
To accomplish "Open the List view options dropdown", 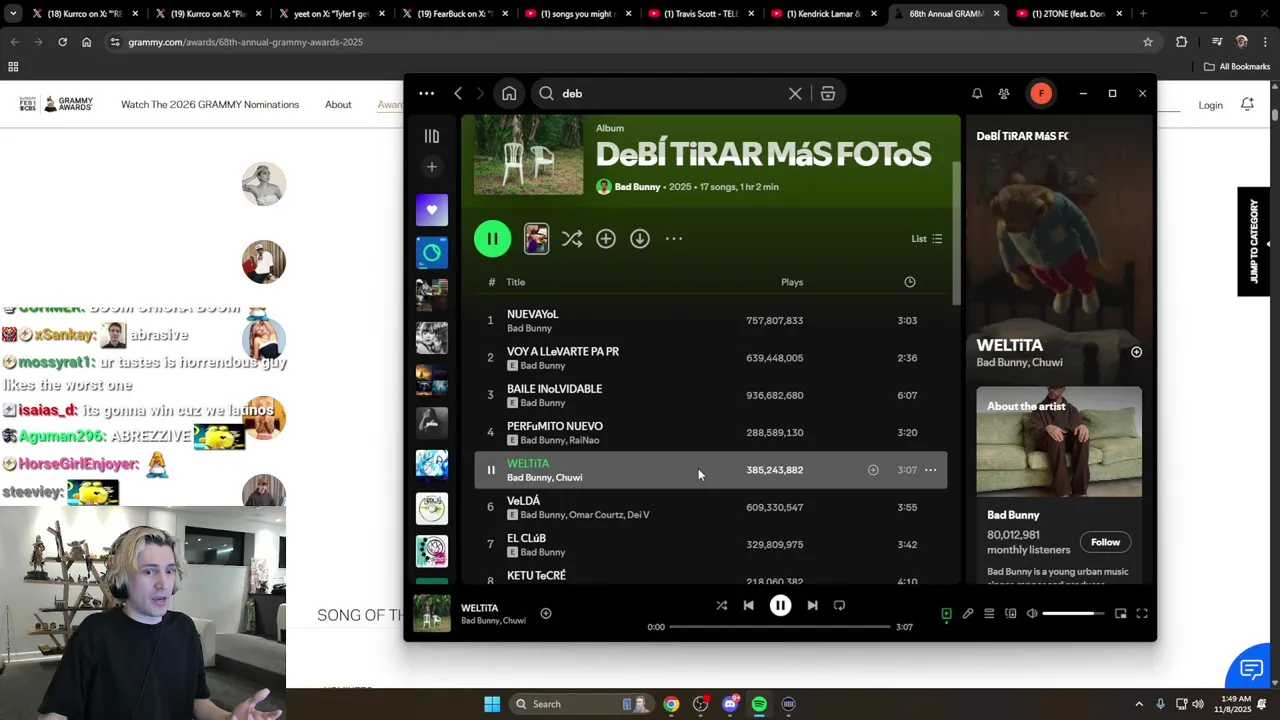I will click(927, 239).
